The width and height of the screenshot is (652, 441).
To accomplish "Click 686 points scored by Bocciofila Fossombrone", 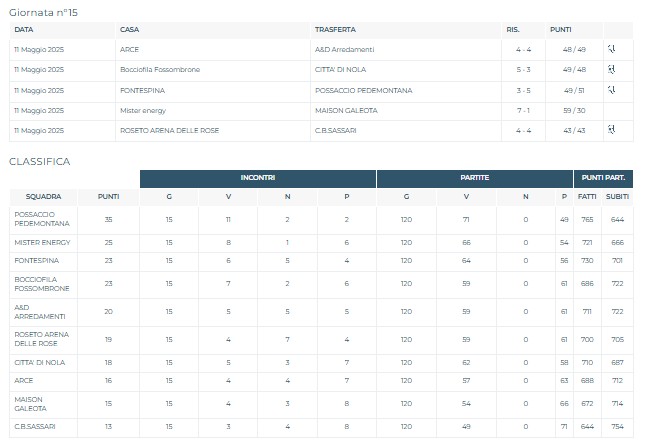I will tap(587, 283).
